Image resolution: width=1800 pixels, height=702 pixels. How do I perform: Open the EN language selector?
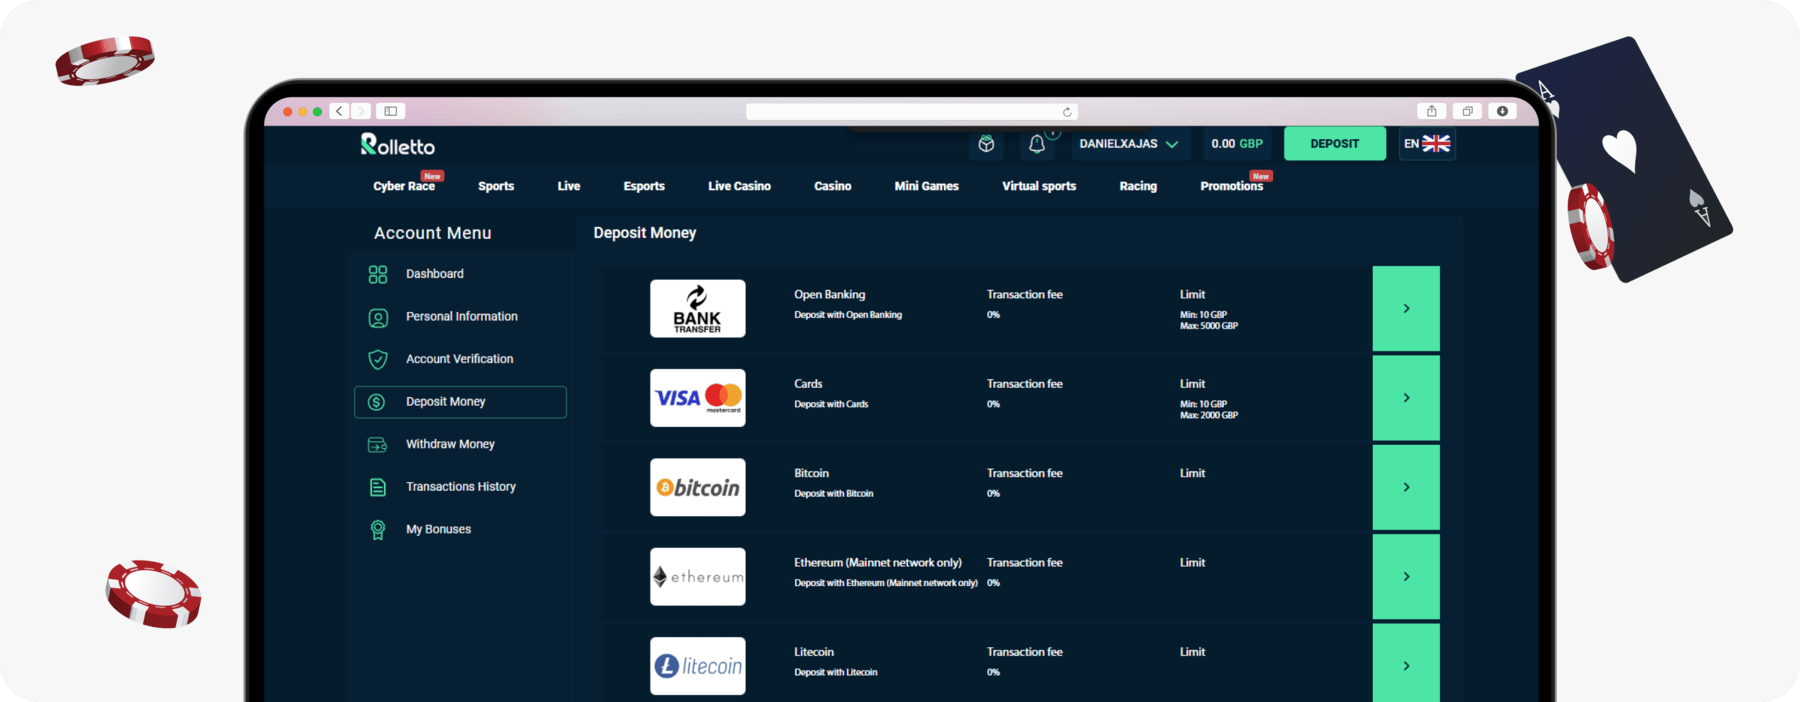click(1427, 144)
